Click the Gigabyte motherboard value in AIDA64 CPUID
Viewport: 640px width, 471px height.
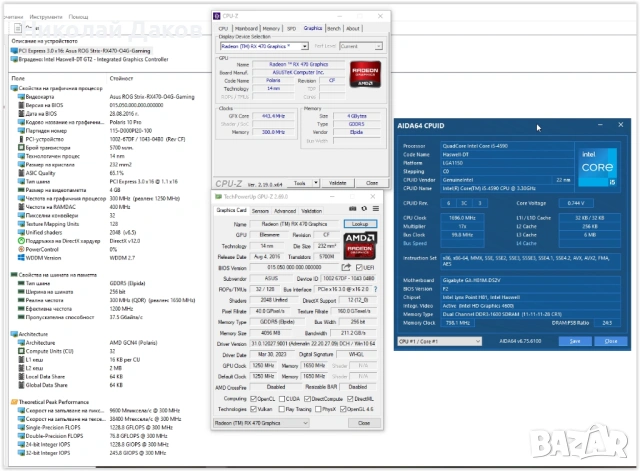coord(530,280)
